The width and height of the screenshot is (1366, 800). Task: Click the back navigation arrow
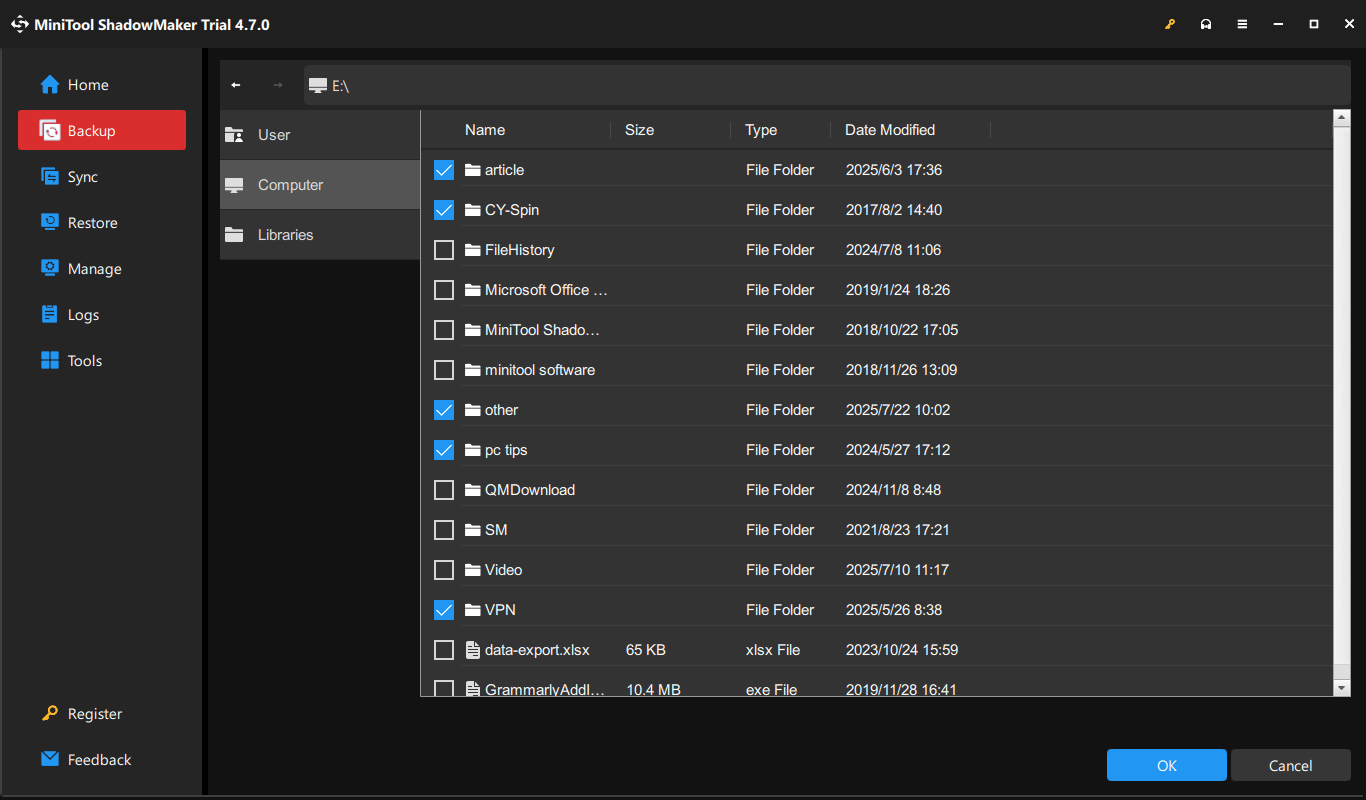pos(236,85)
